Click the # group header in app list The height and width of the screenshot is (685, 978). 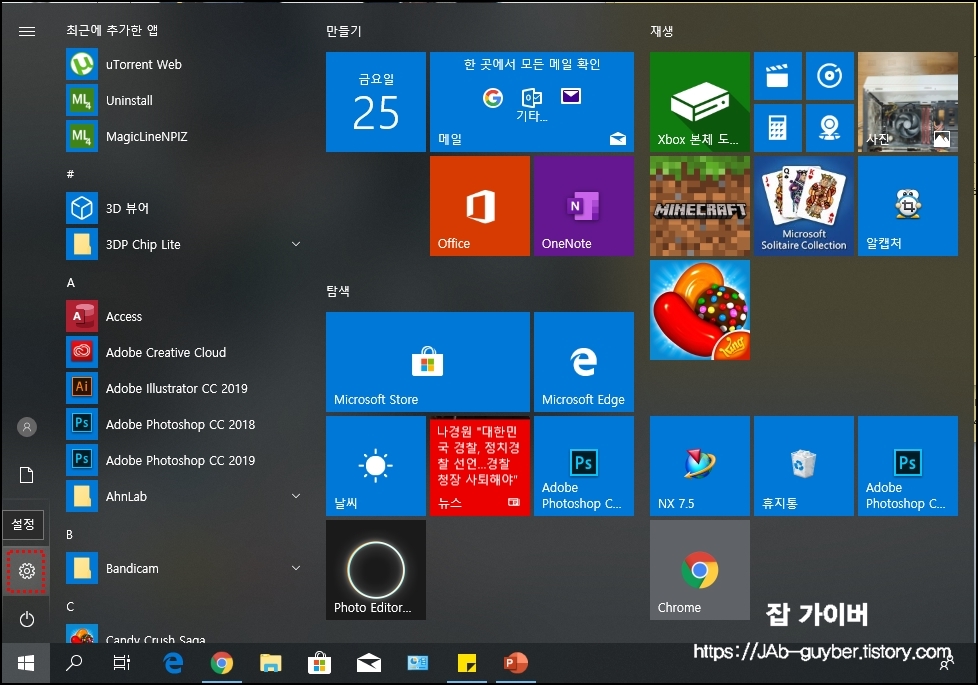click(70, 174)
